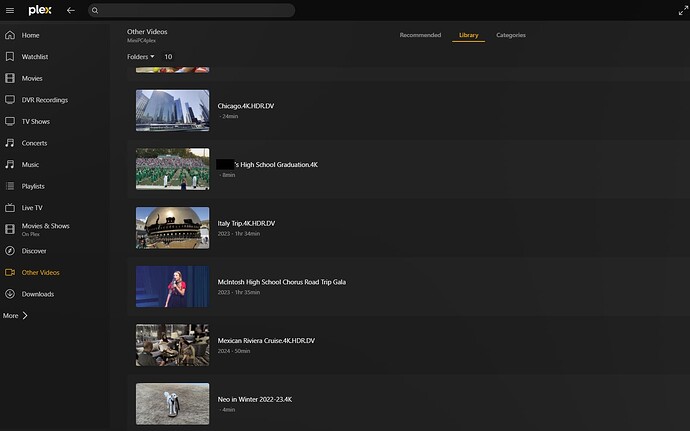
Task: Click the Home house icon
Action: [x=10, y=35]
